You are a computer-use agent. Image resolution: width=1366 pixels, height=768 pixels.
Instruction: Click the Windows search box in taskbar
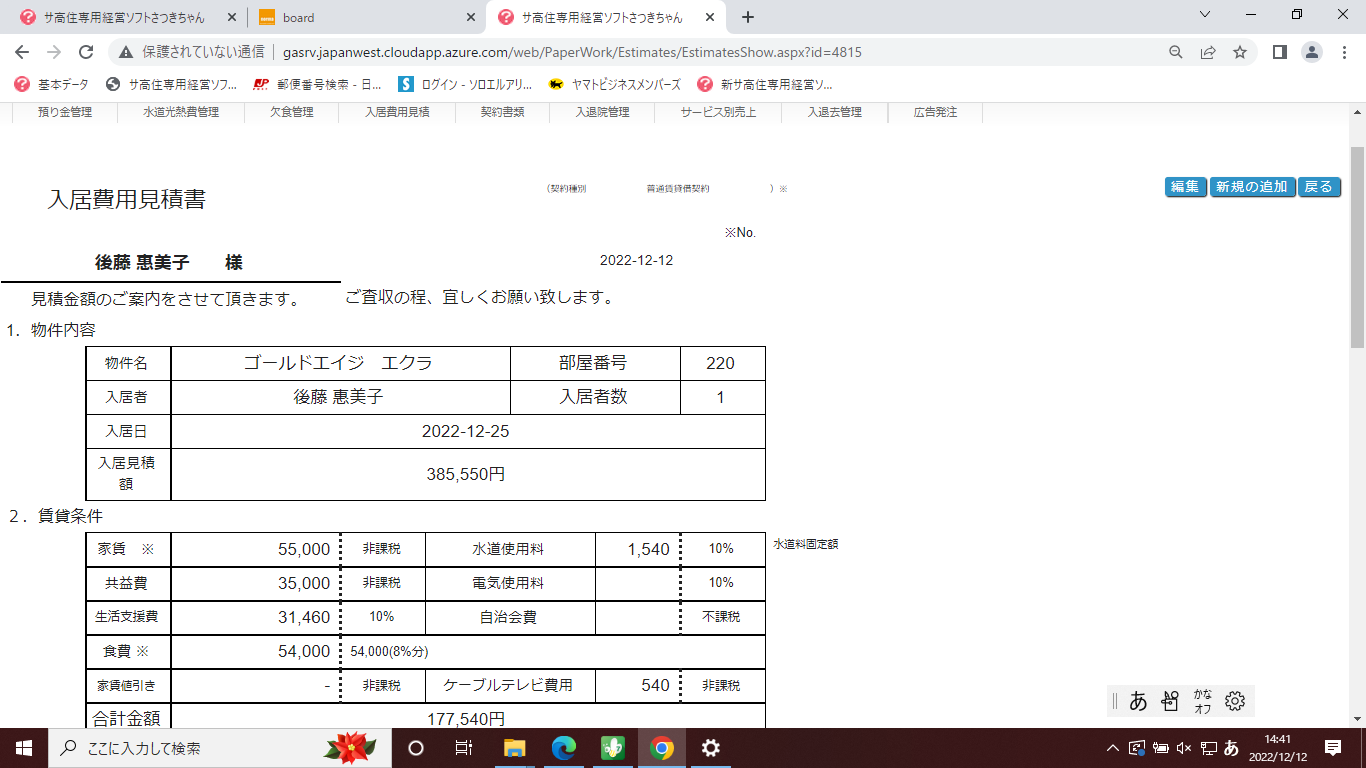coord(190,748)
